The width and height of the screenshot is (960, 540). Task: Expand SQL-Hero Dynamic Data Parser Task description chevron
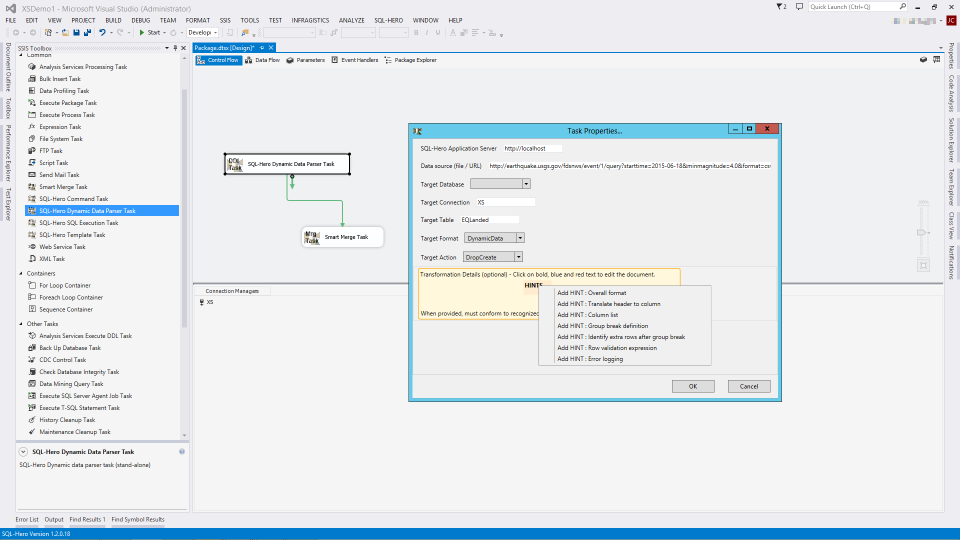point(23,452)
